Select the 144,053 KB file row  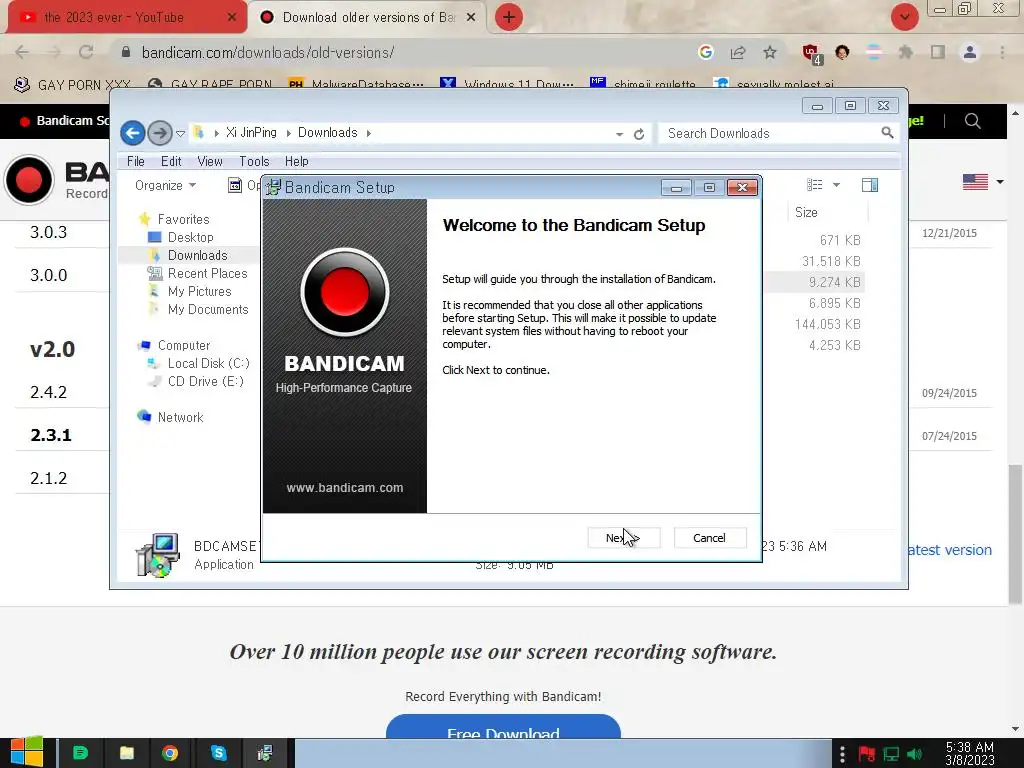click(827, 325)
